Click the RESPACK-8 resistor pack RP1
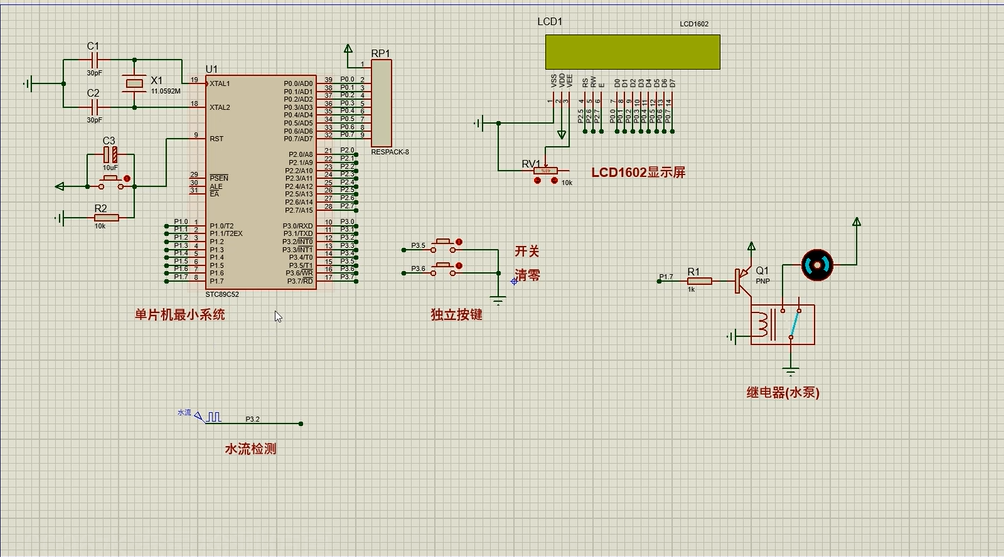The image size is (1004, 557). coord(381,102)
